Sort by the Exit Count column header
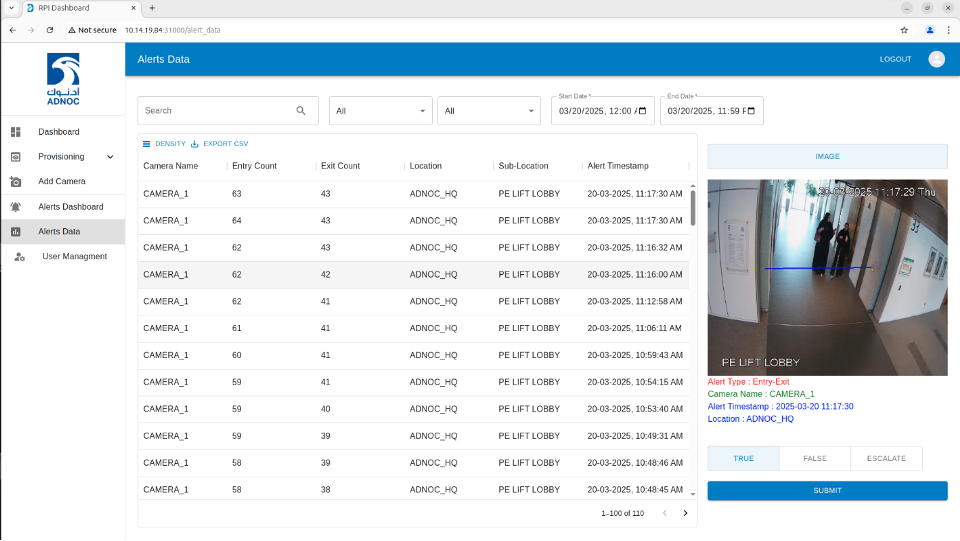 coord(340,166)
